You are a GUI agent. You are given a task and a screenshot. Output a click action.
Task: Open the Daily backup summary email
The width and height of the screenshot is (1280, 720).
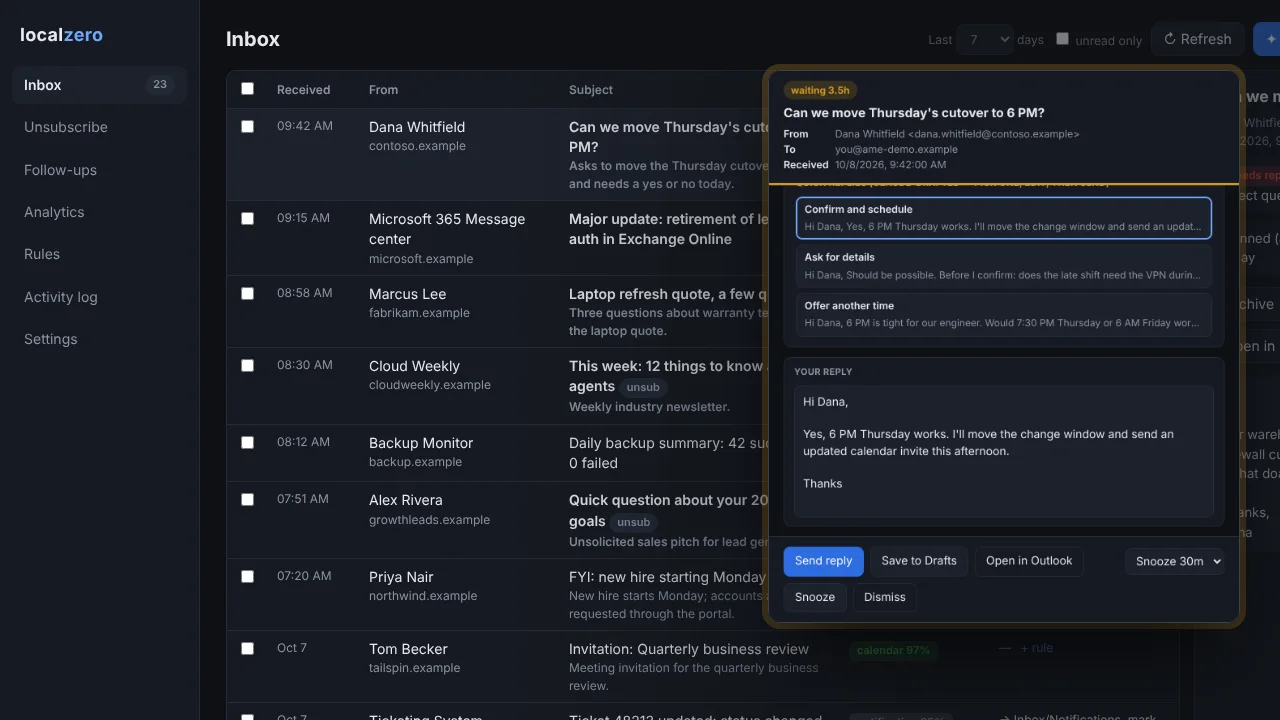pos(668,453)
